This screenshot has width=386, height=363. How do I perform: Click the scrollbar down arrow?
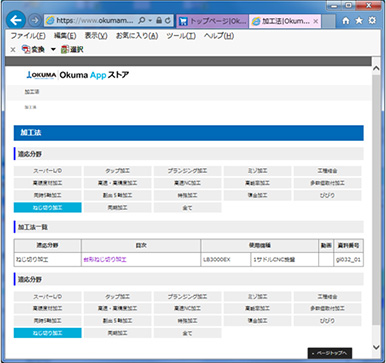pyautogui.click(x=376, y=348)
